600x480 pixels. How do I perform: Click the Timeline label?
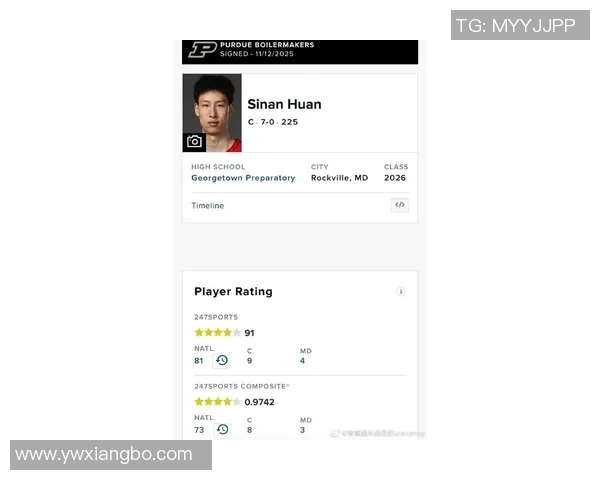coord(208,206)
